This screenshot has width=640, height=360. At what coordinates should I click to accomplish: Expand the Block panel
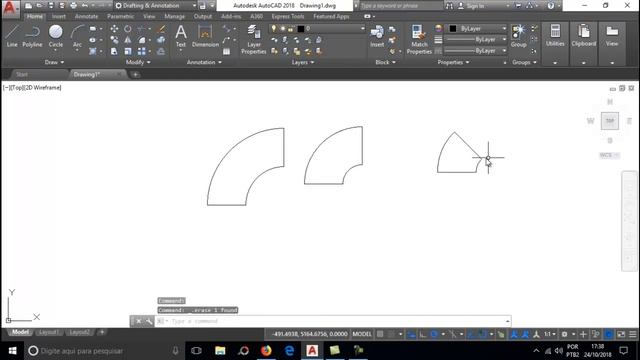[385, 62]
